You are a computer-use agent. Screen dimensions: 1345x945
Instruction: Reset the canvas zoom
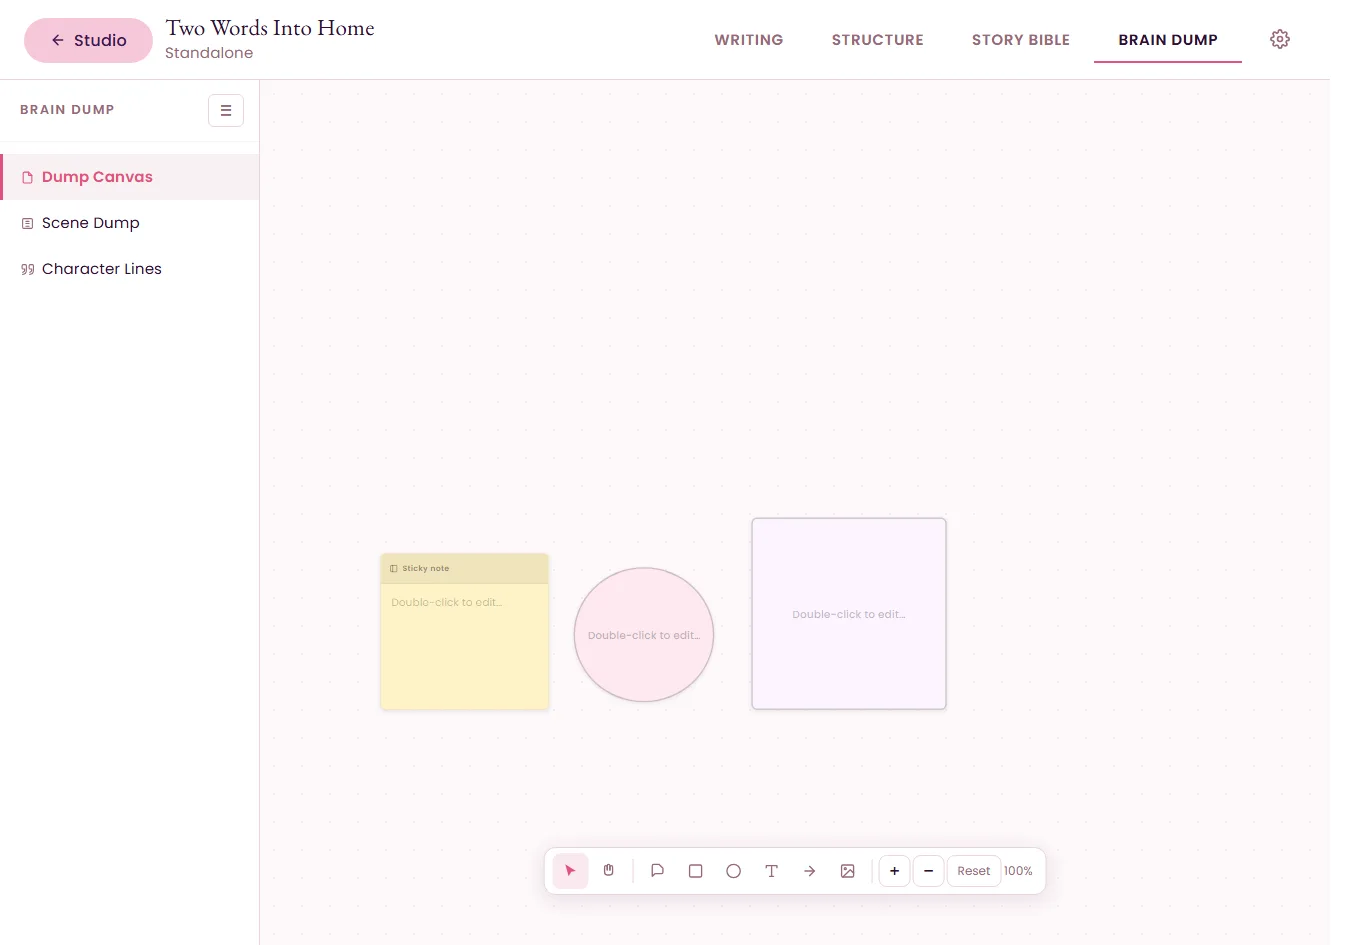pos(974,871)
